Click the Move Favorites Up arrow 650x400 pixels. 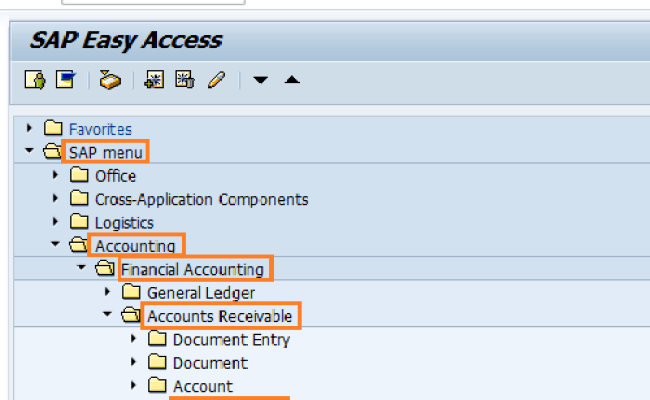pyautogui.click(x=292, y=79)
